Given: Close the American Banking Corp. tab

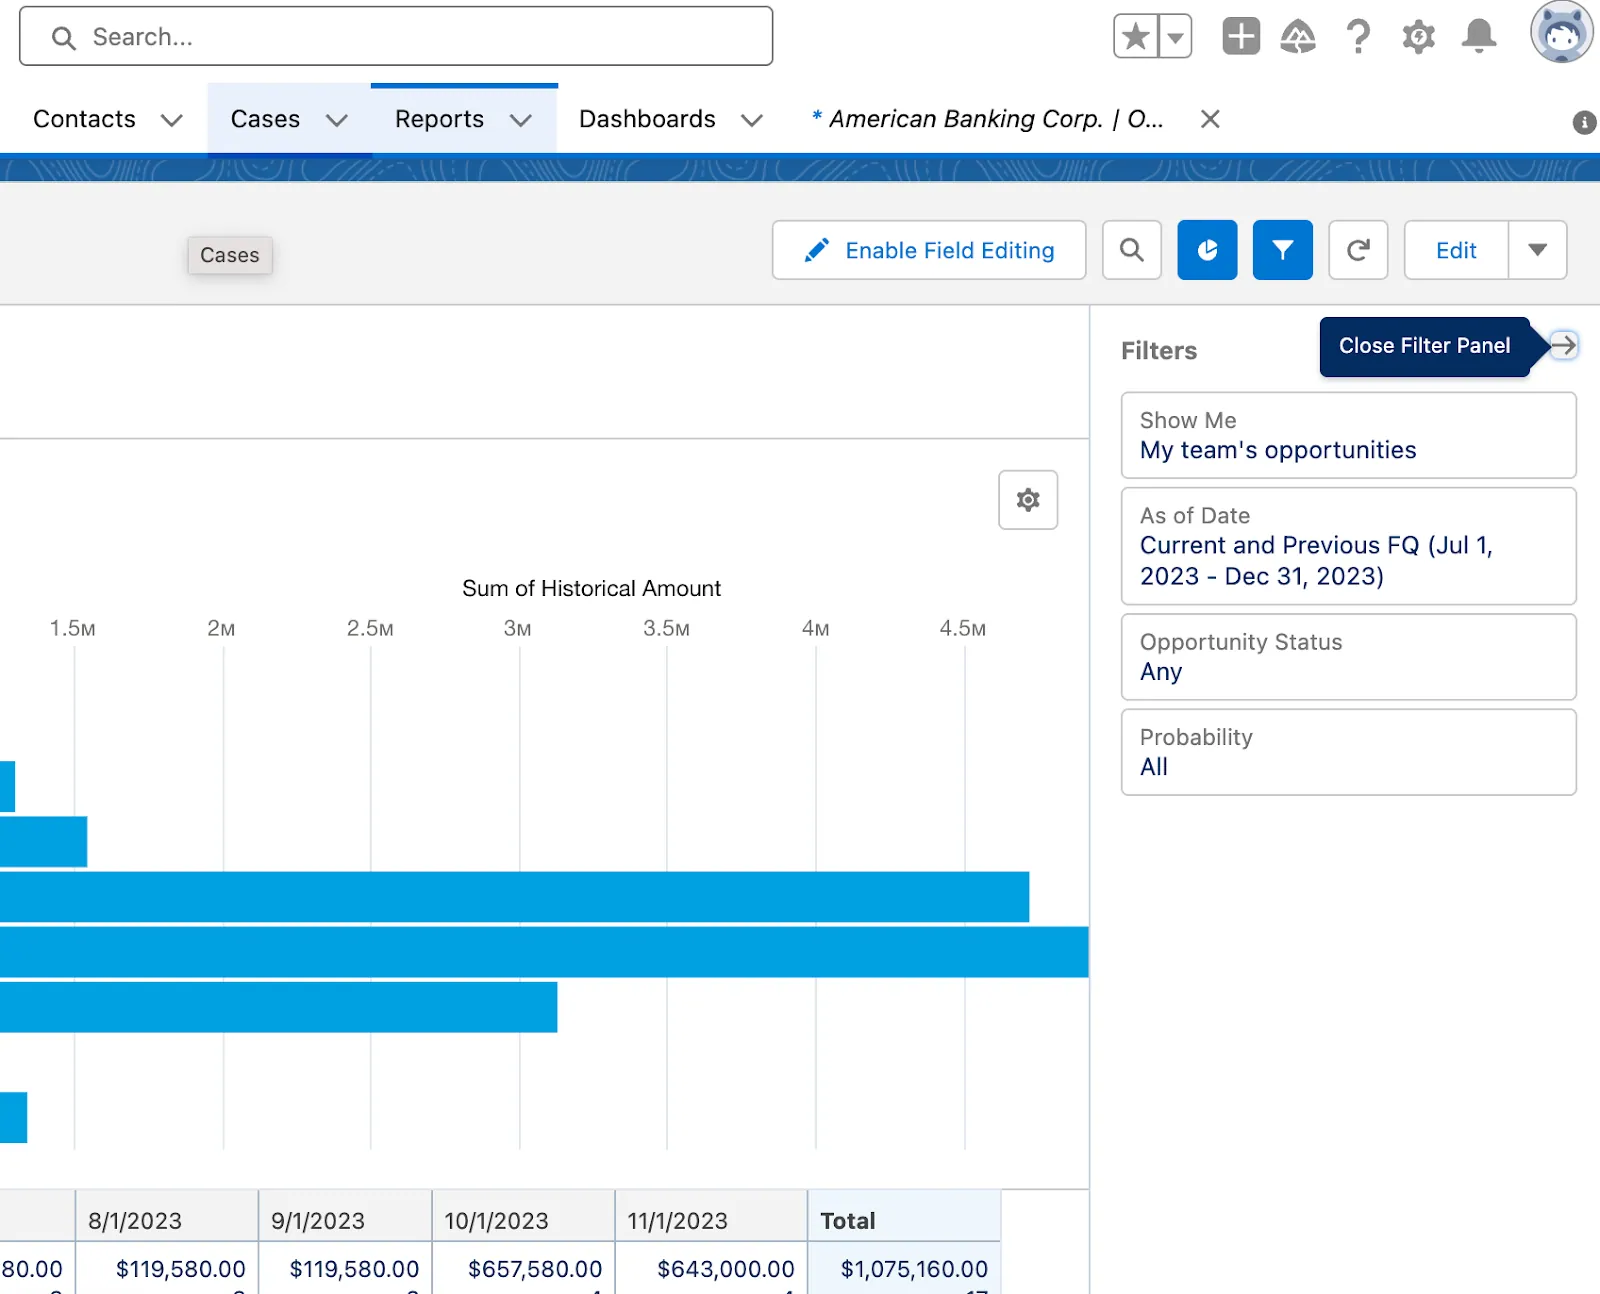Looking at the screenshot, I should 1210,119.
